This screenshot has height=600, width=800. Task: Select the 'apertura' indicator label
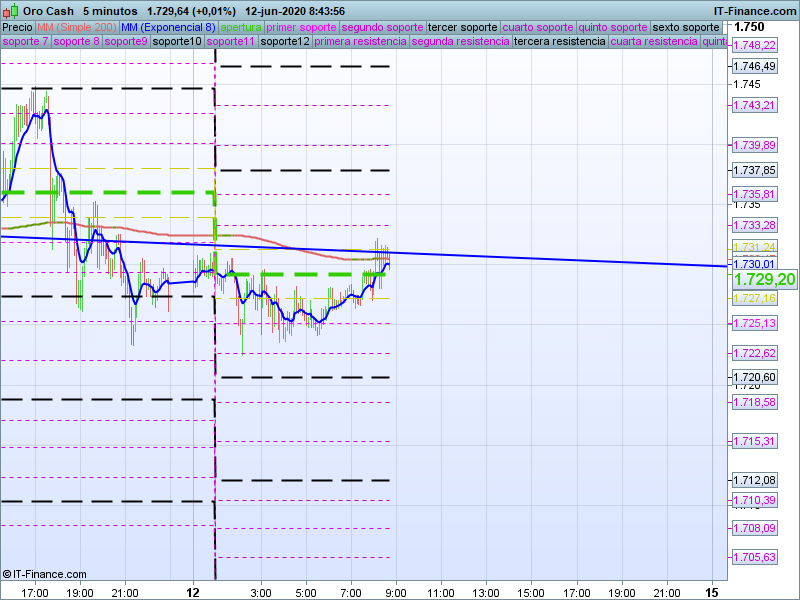(241, 27)
